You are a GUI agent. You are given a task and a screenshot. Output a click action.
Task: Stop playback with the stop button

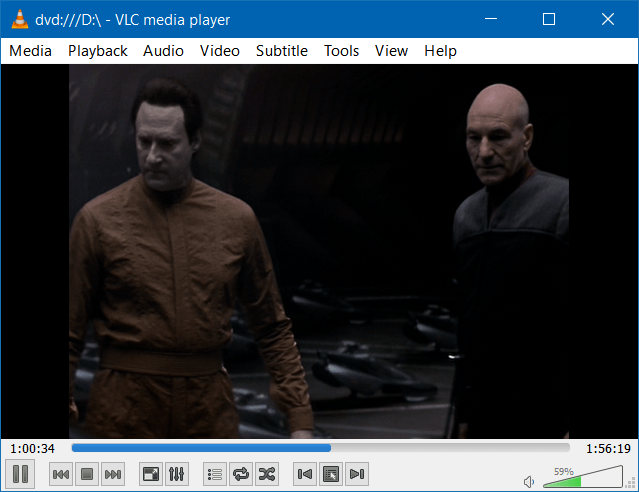pyautogui.click(x=87, y=474)
